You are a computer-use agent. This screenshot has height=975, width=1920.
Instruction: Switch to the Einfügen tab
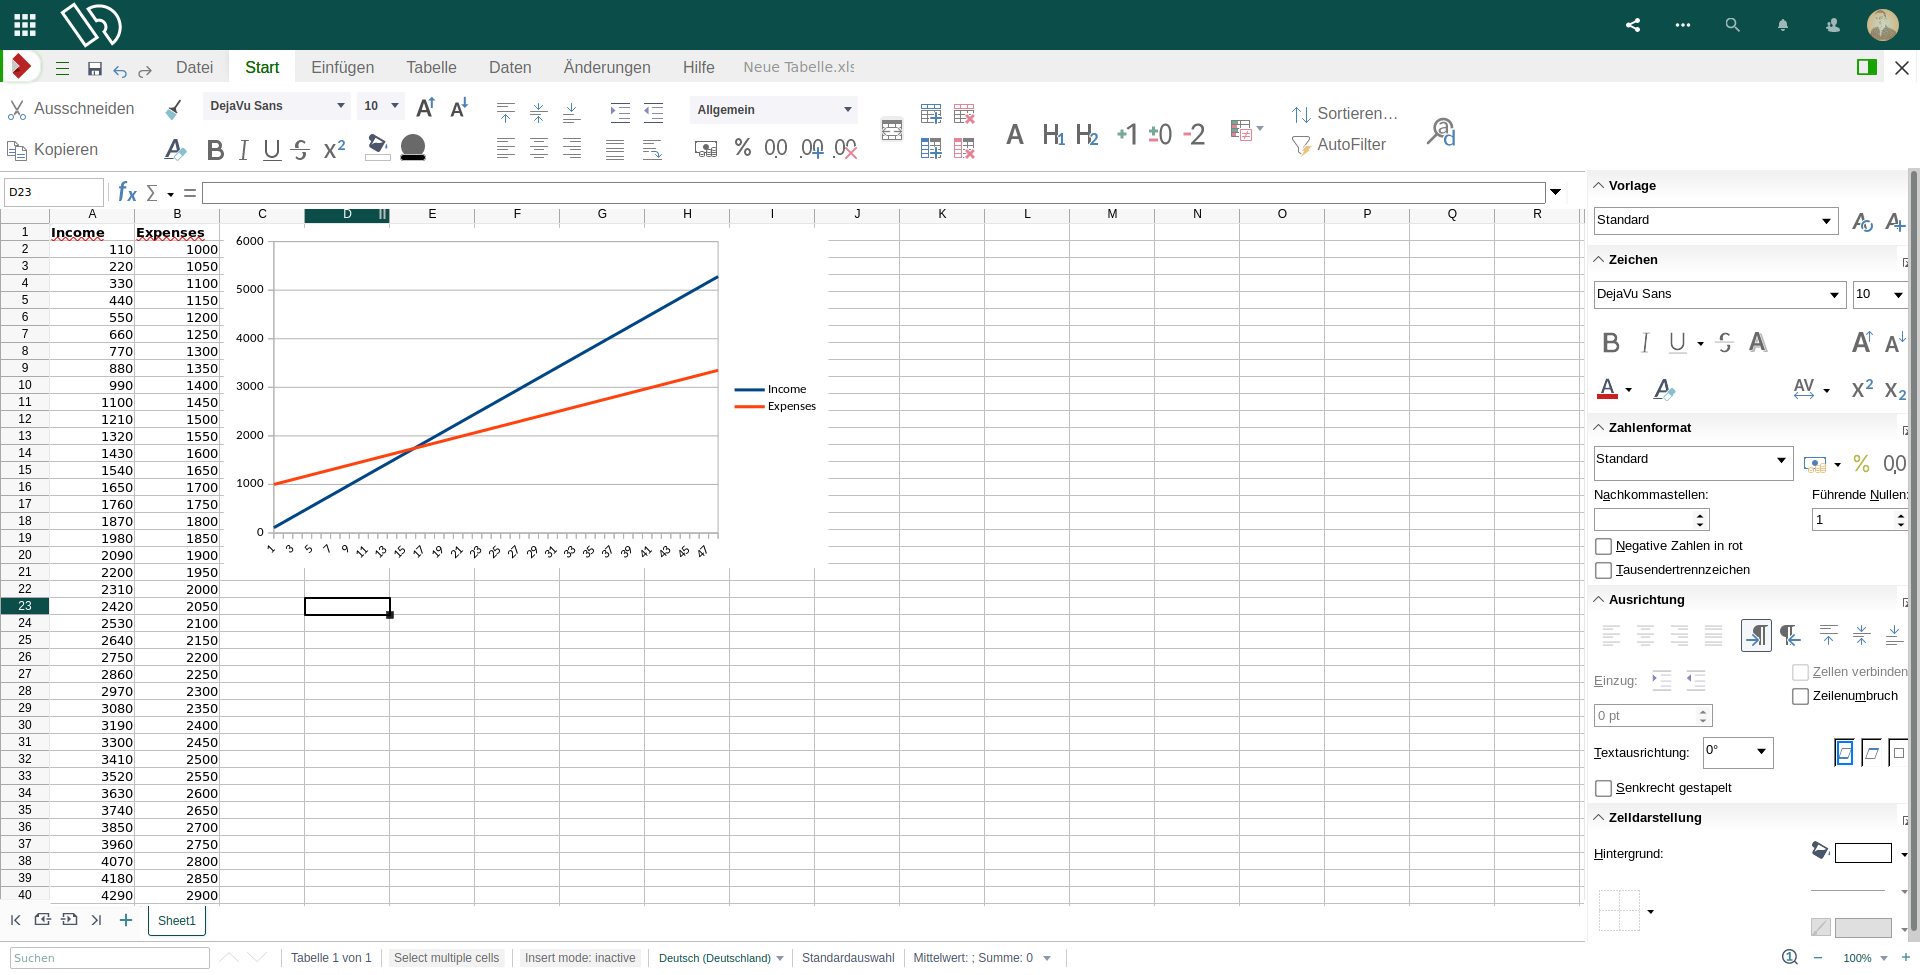pos(343,67)
